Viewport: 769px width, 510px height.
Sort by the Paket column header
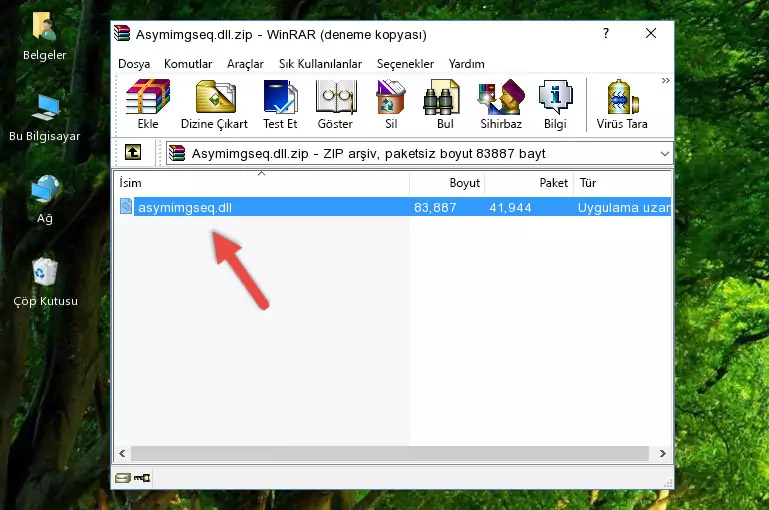coord(529,183)
